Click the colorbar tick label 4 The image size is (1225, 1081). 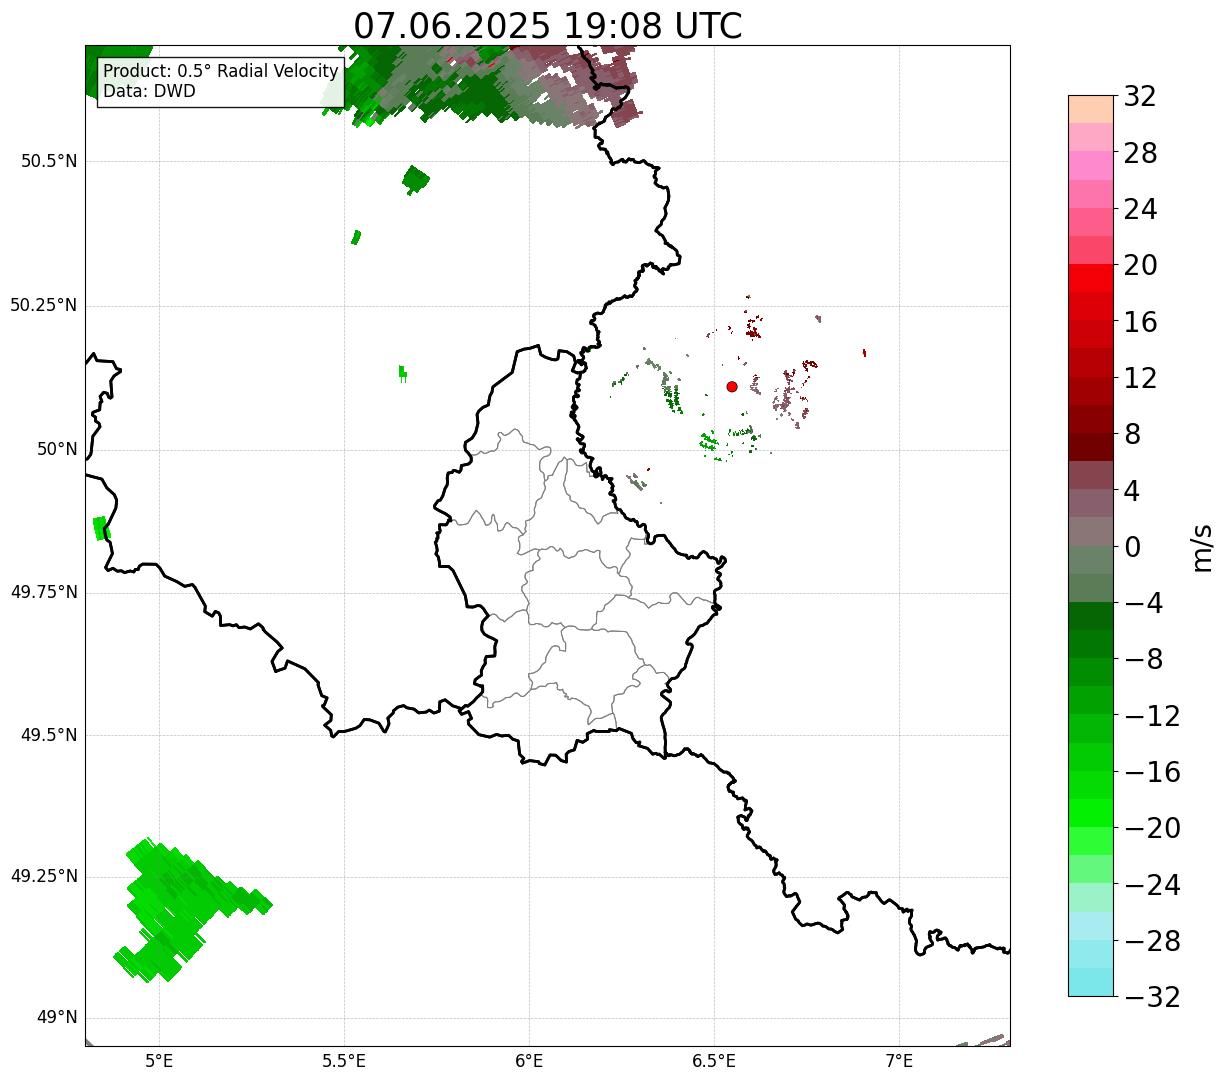click(1132, 490)
